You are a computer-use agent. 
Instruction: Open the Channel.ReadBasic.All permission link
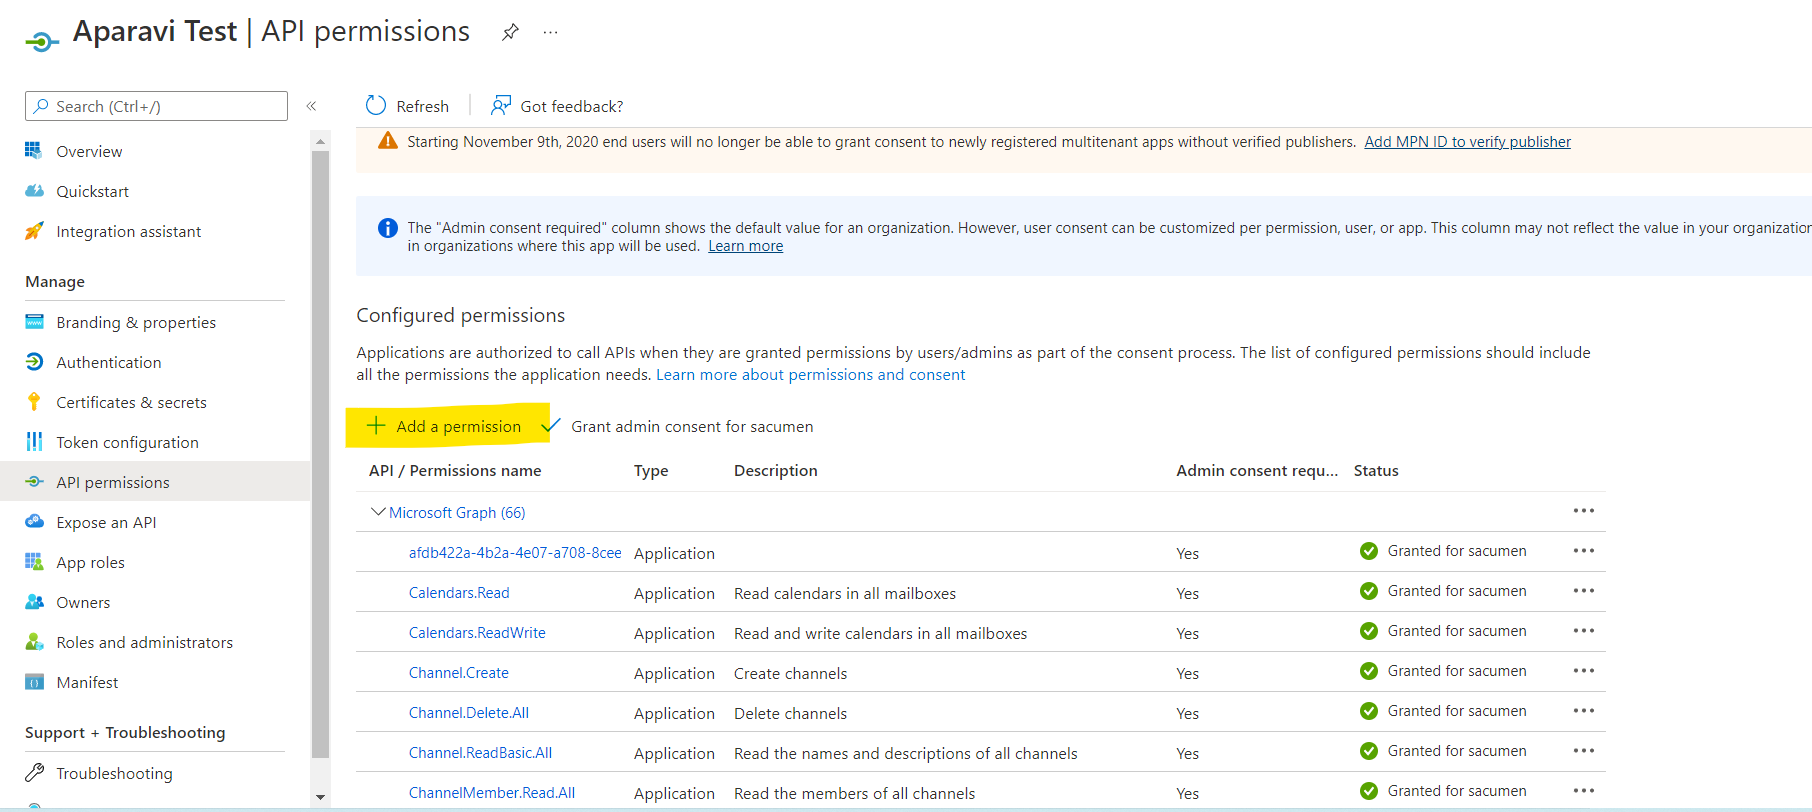point(480,753)
